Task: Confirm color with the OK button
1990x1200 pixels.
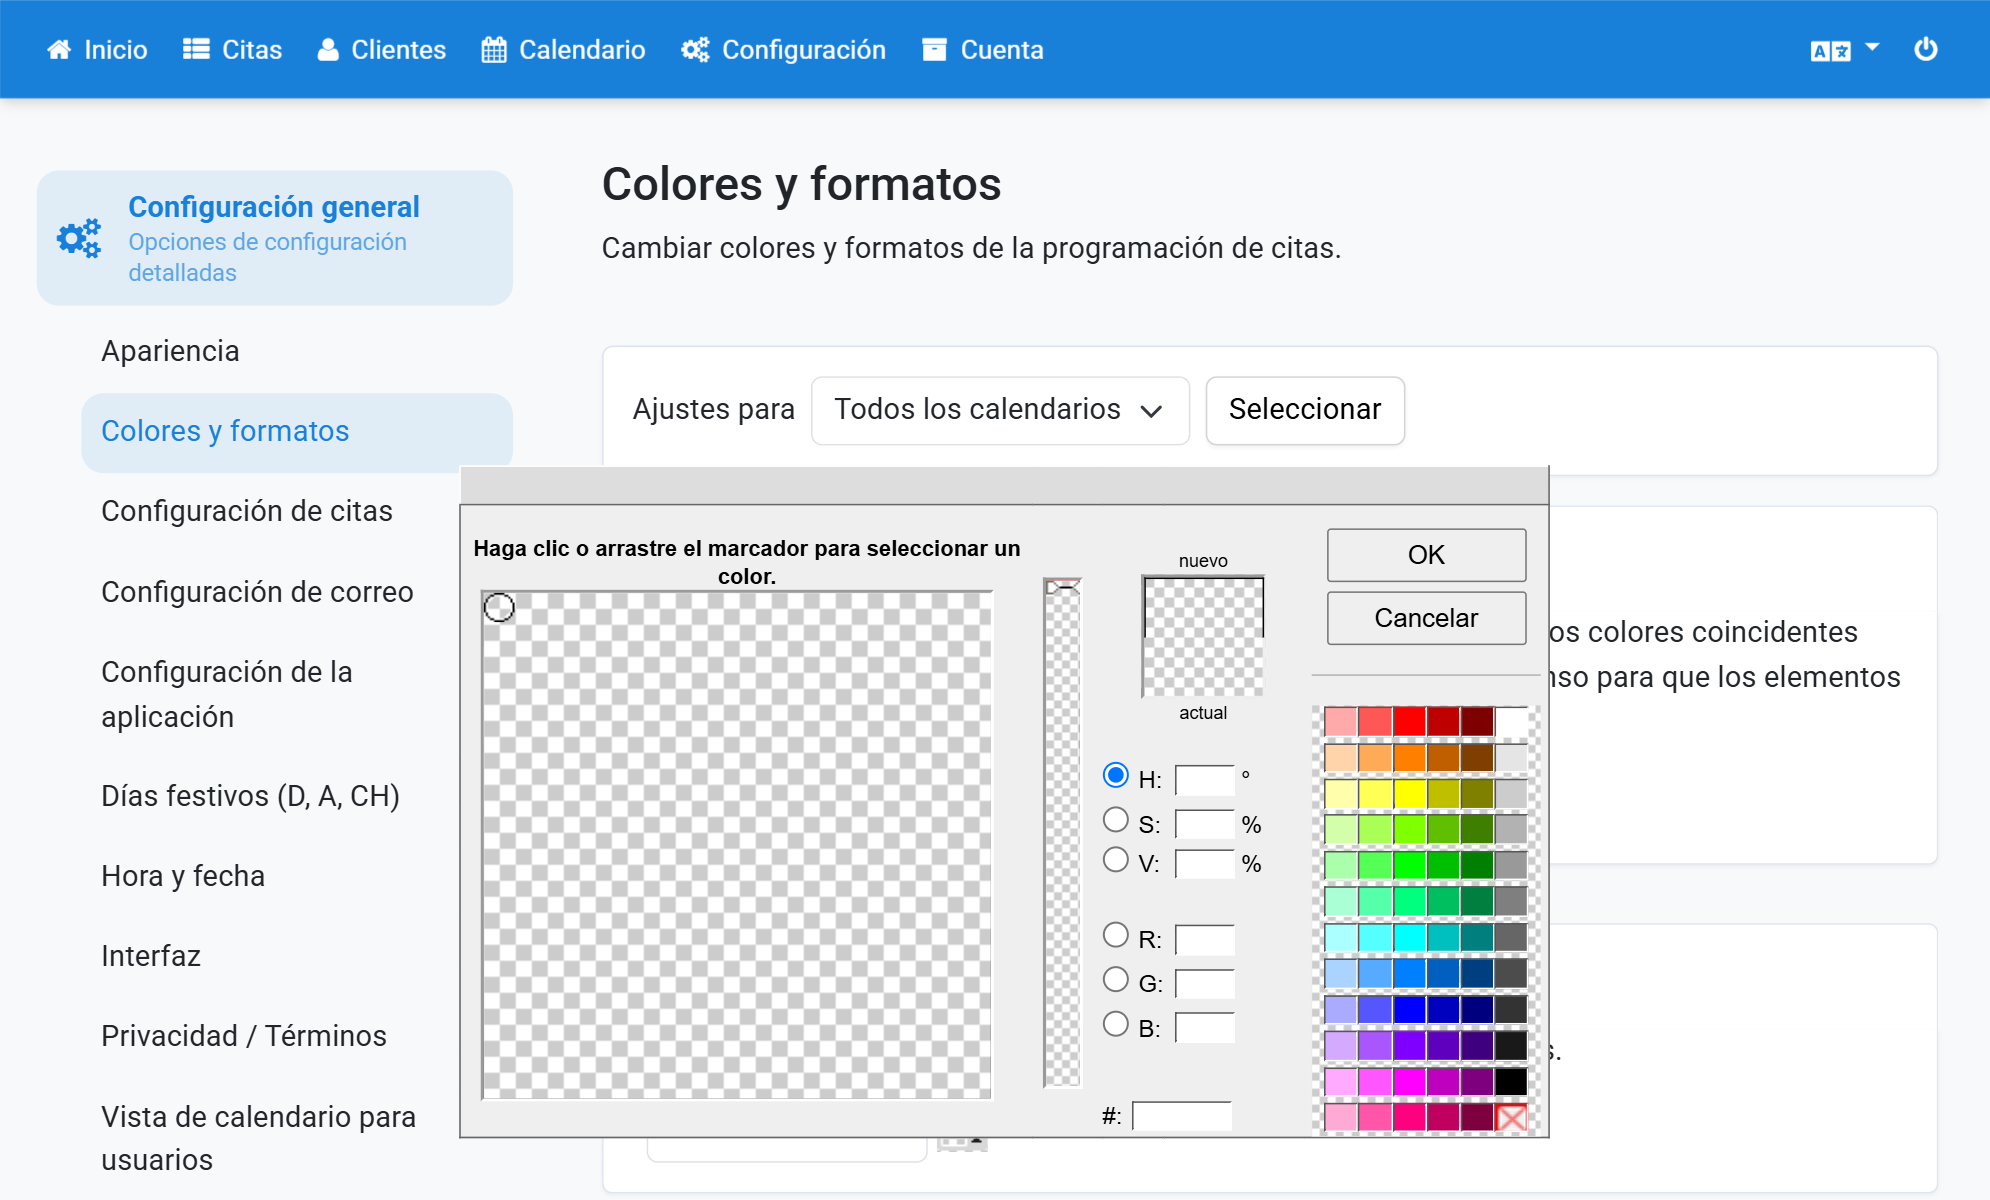Action: [x=1426, y=555]
